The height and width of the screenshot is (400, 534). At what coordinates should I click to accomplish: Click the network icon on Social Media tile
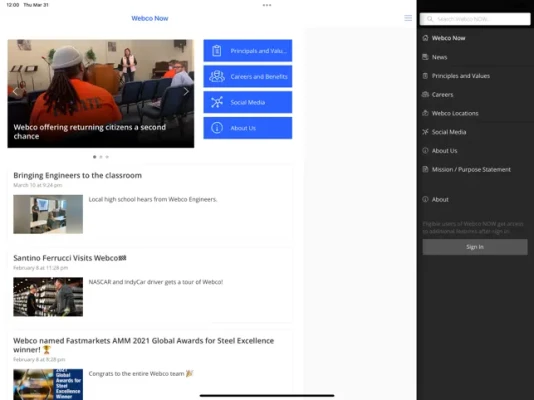[217, 102]
